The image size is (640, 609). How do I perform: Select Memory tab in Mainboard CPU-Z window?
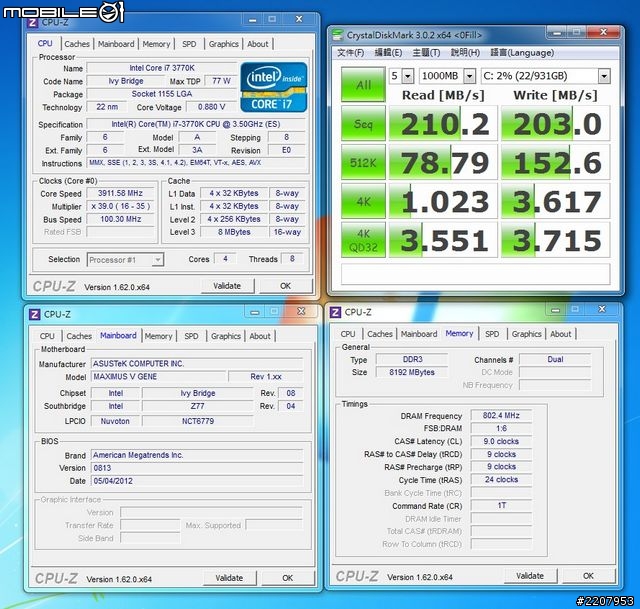tap(158, 336)
